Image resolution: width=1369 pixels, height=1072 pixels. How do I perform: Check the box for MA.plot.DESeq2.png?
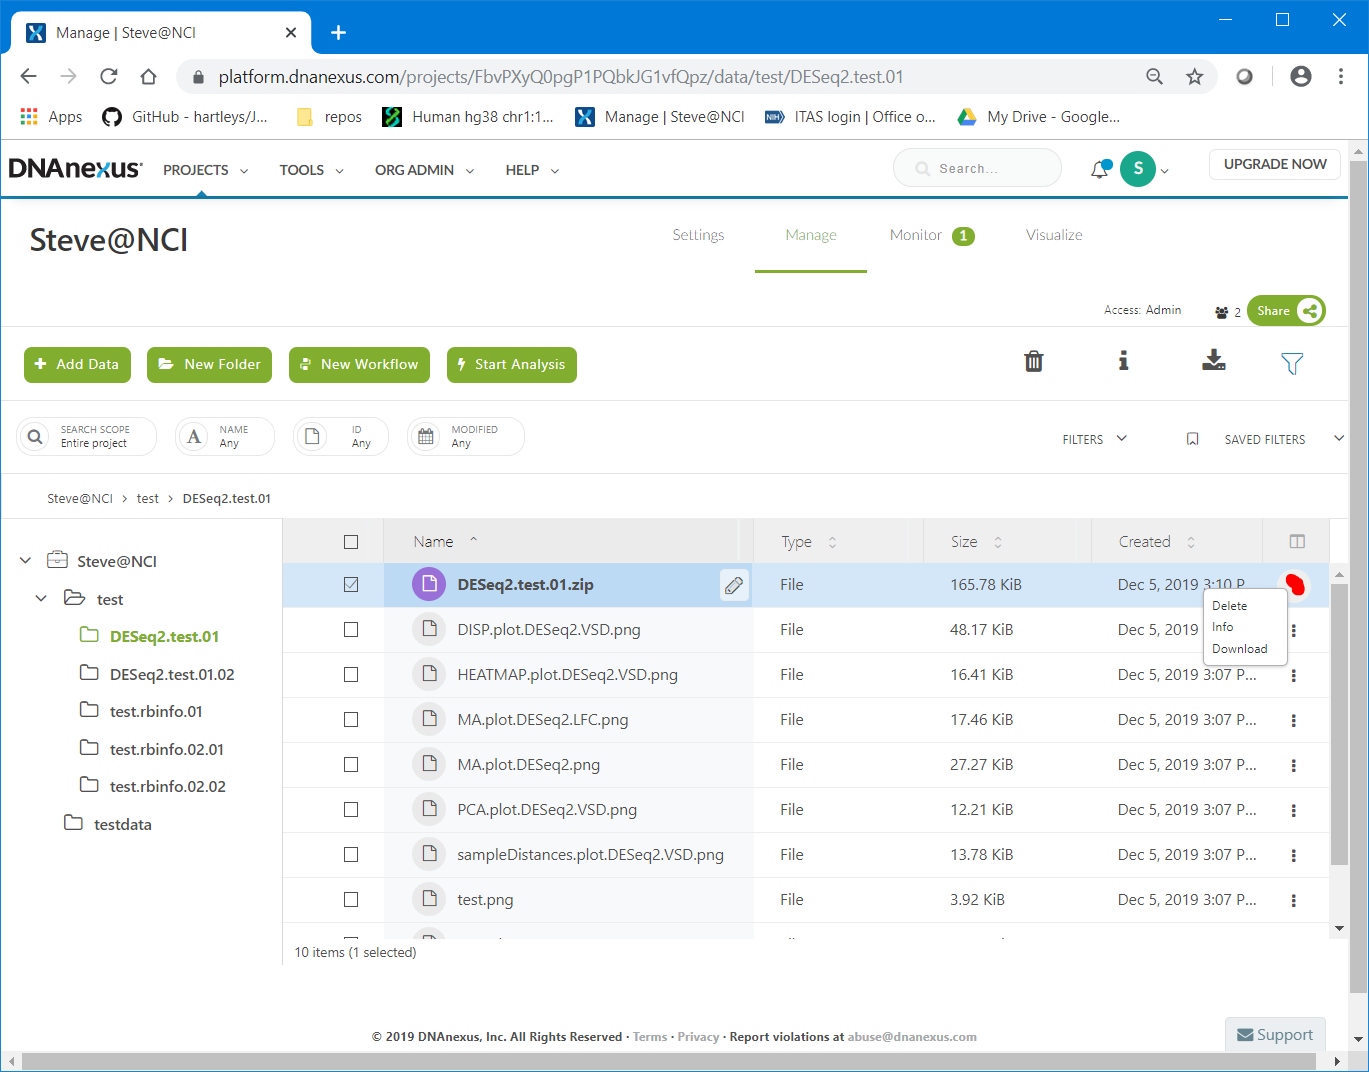[x=351, y=765]
